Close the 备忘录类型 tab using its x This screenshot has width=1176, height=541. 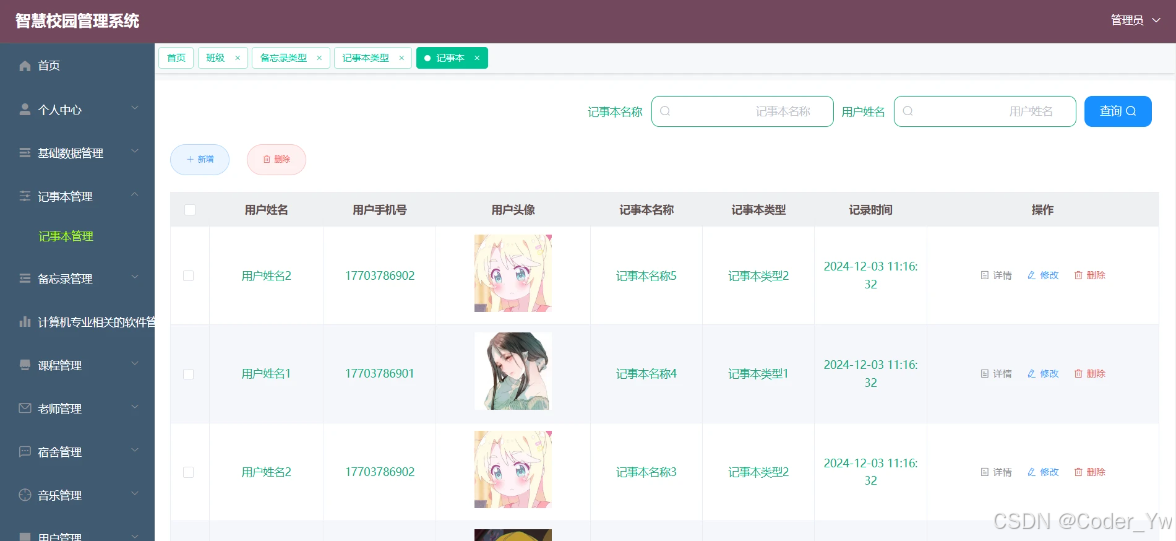click(319, 58)
